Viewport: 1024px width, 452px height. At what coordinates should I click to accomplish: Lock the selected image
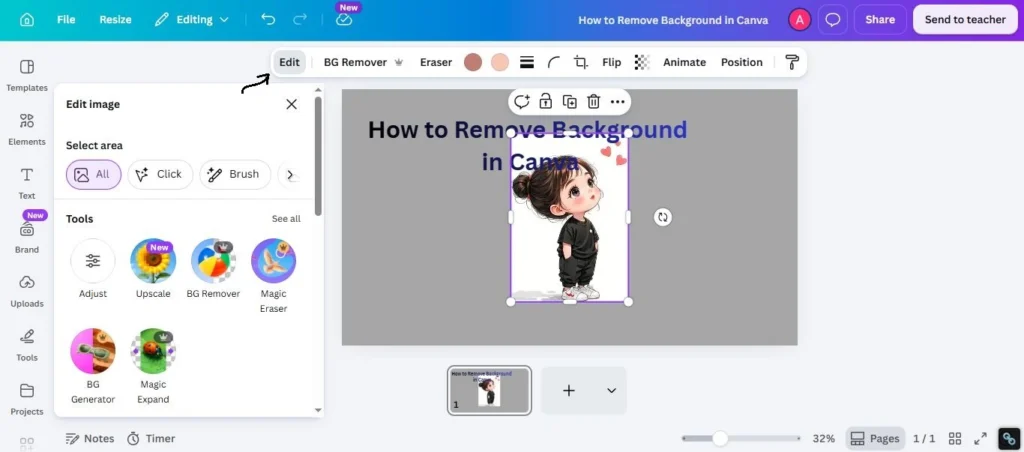pyautogui.click(x=545, y=101)
